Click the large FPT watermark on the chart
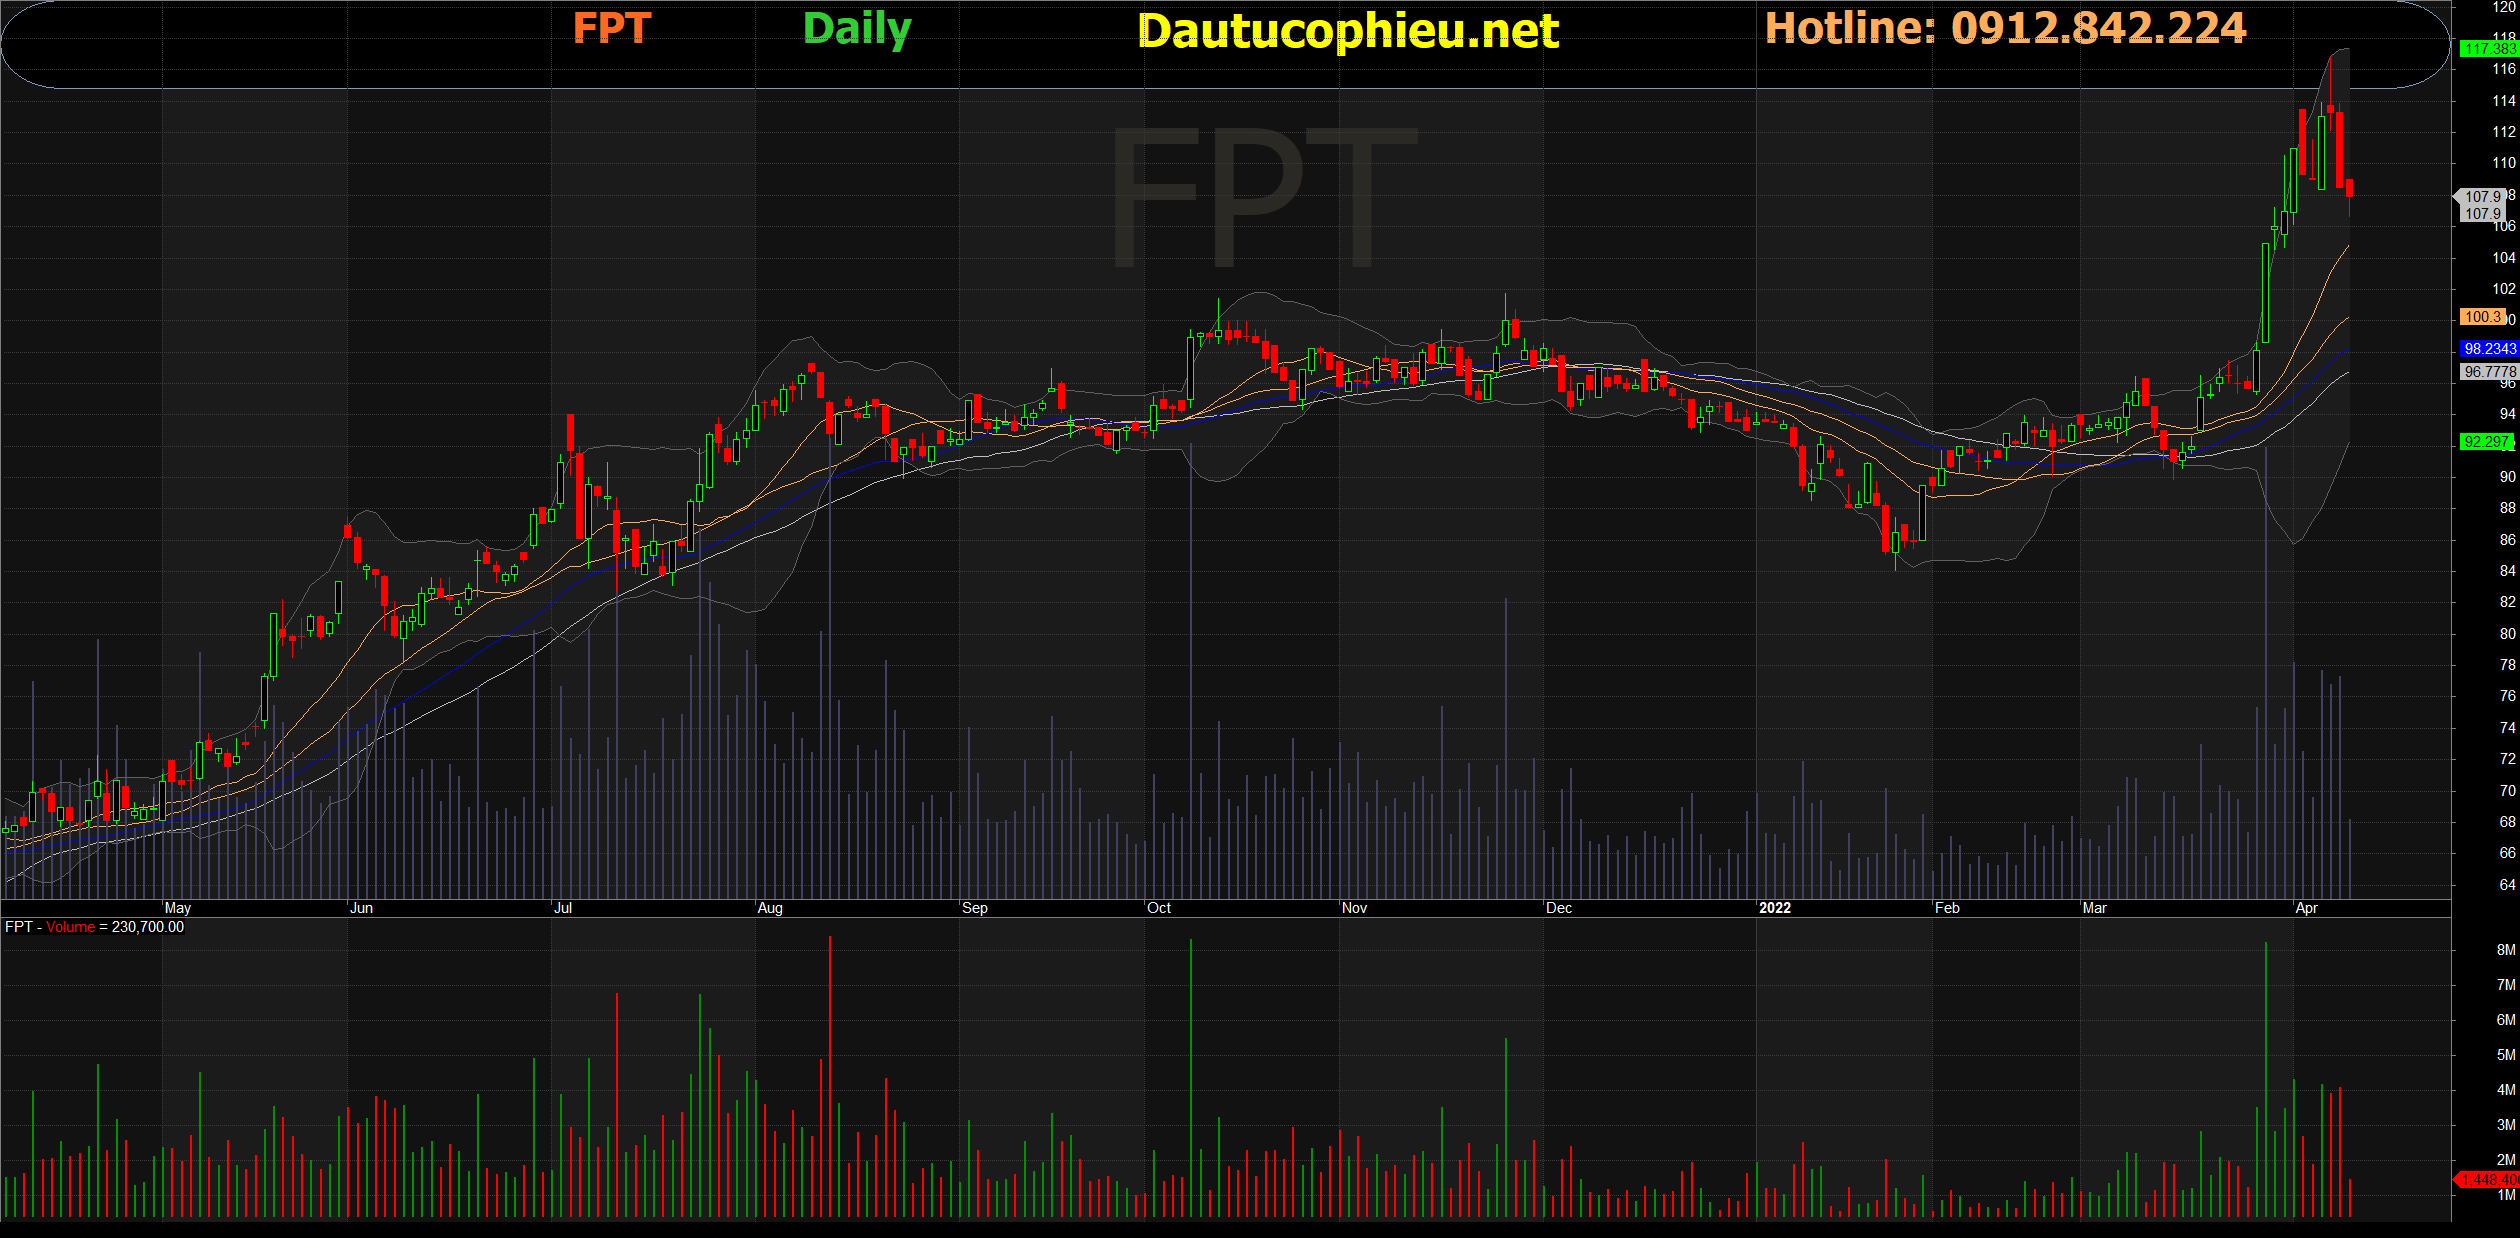 tap(1262, 198)
